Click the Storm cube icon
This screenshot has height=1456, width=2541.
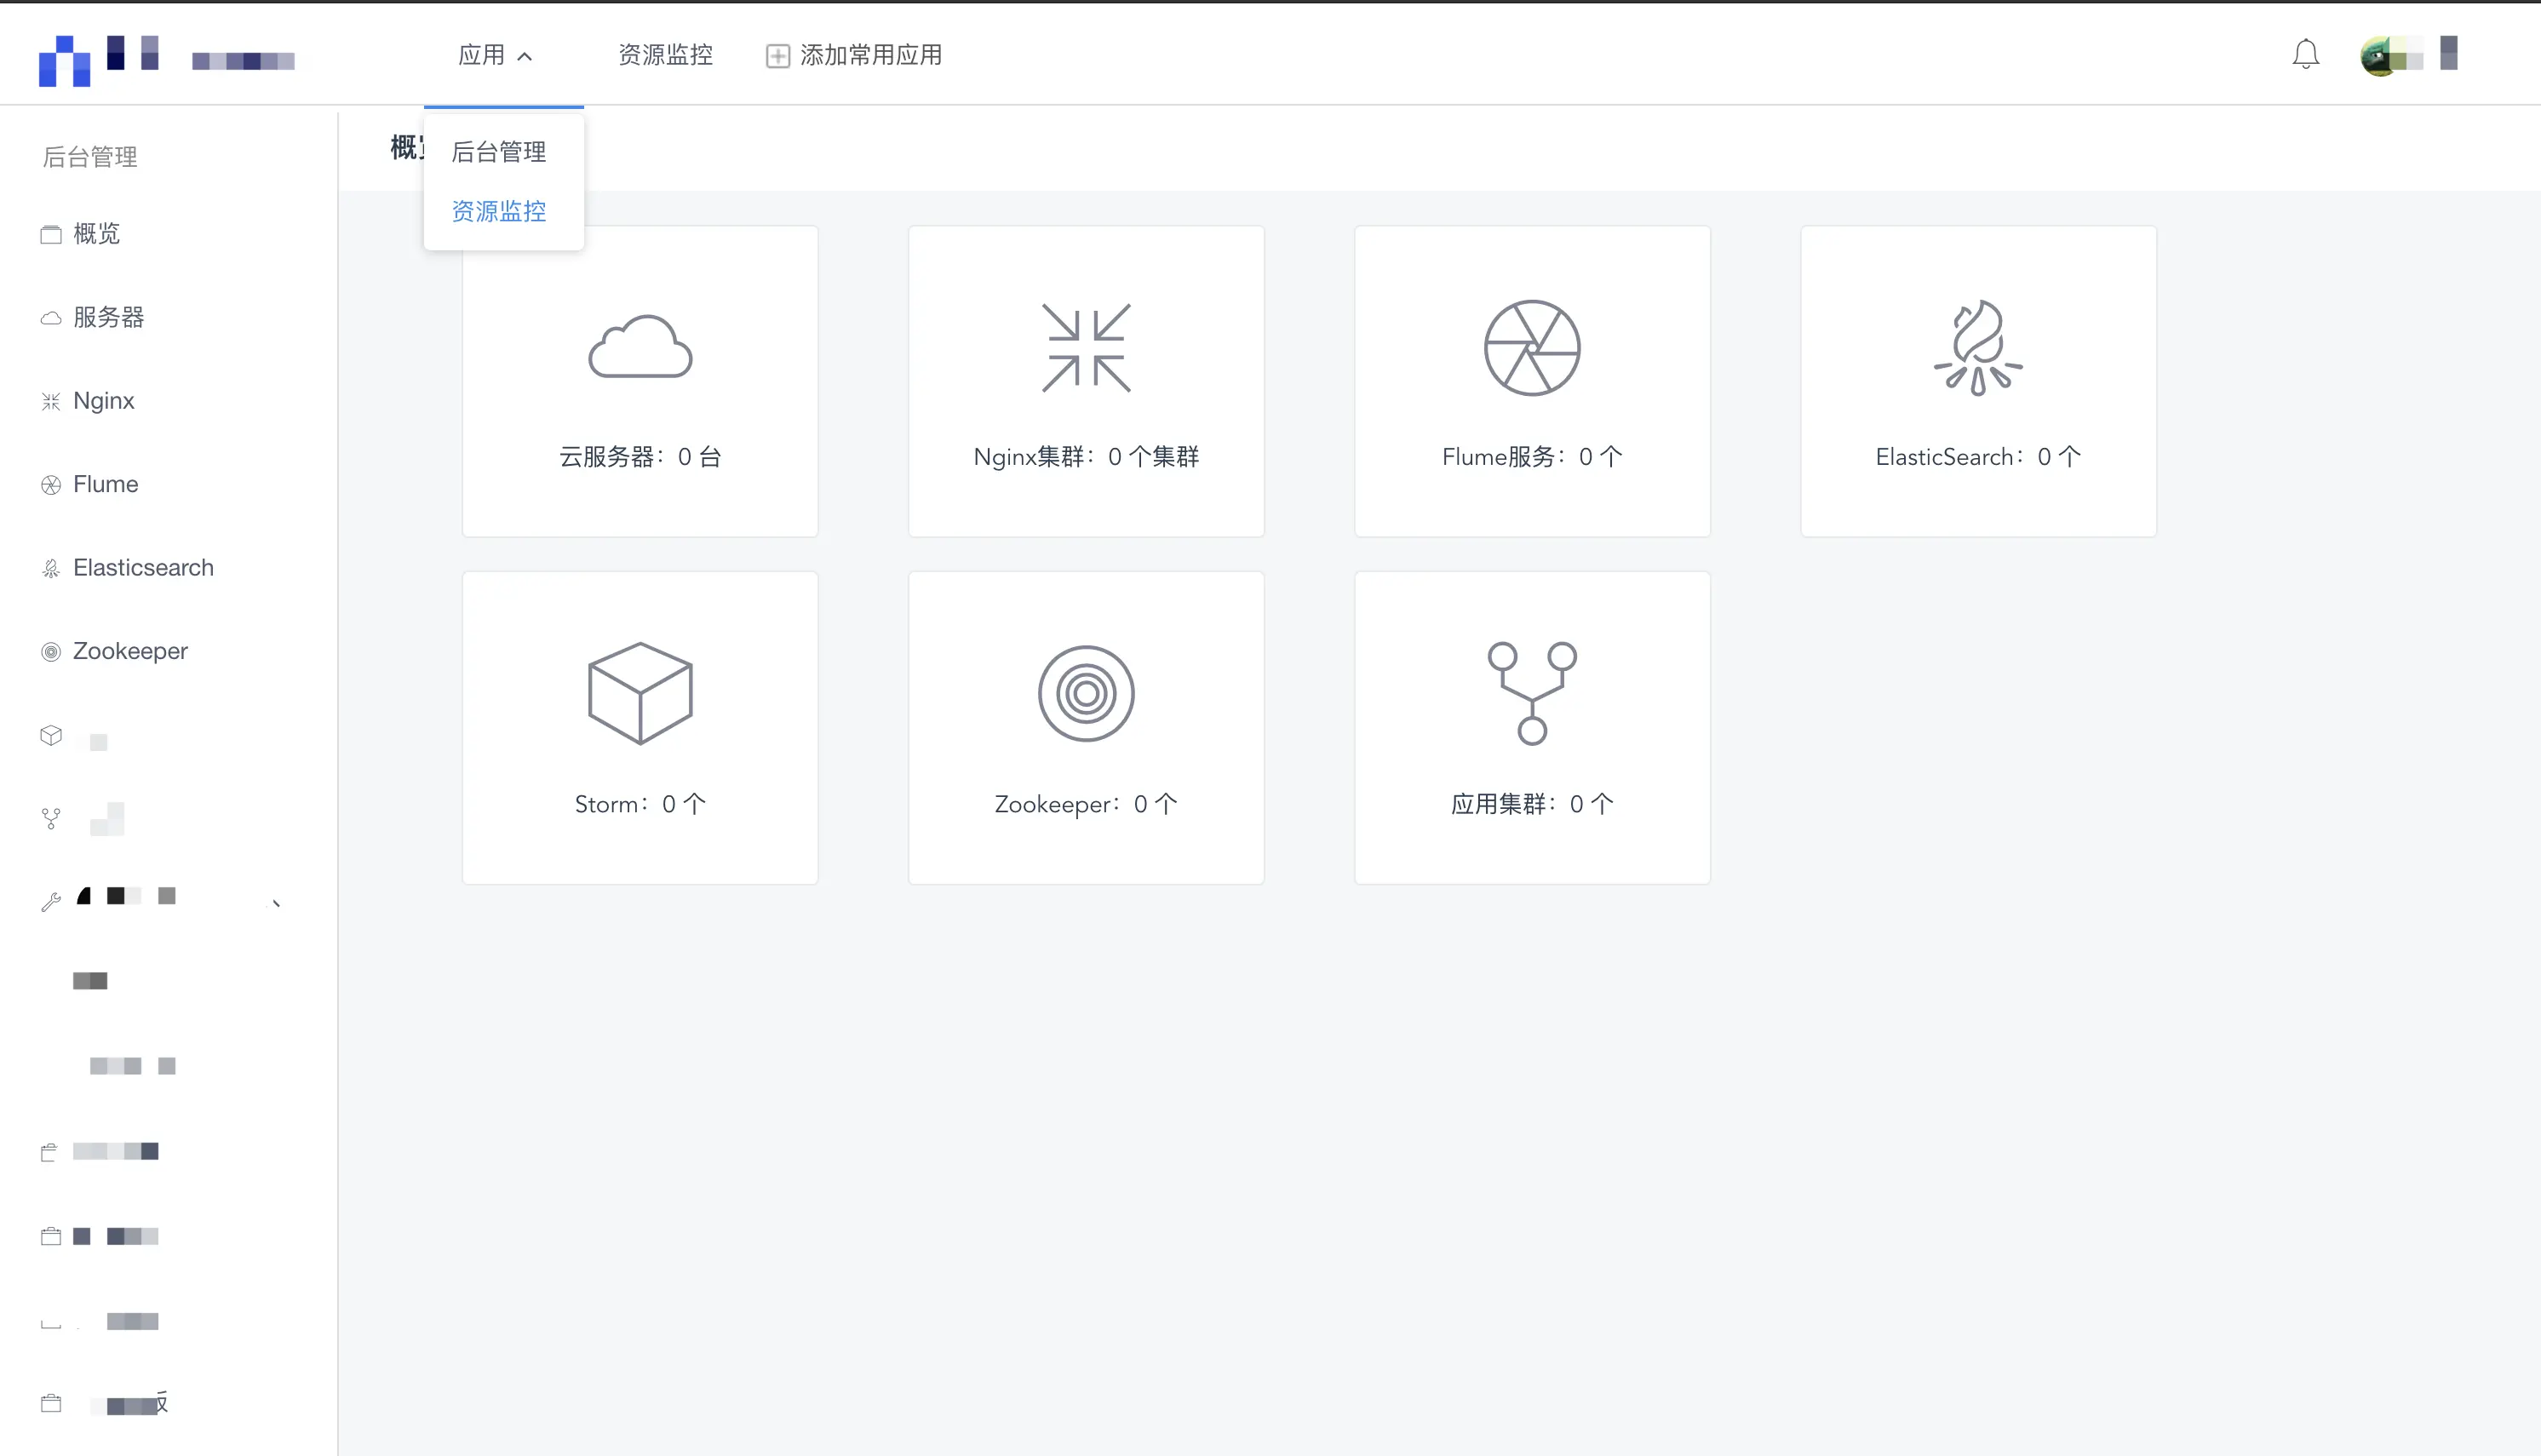(x=640, y=693)
